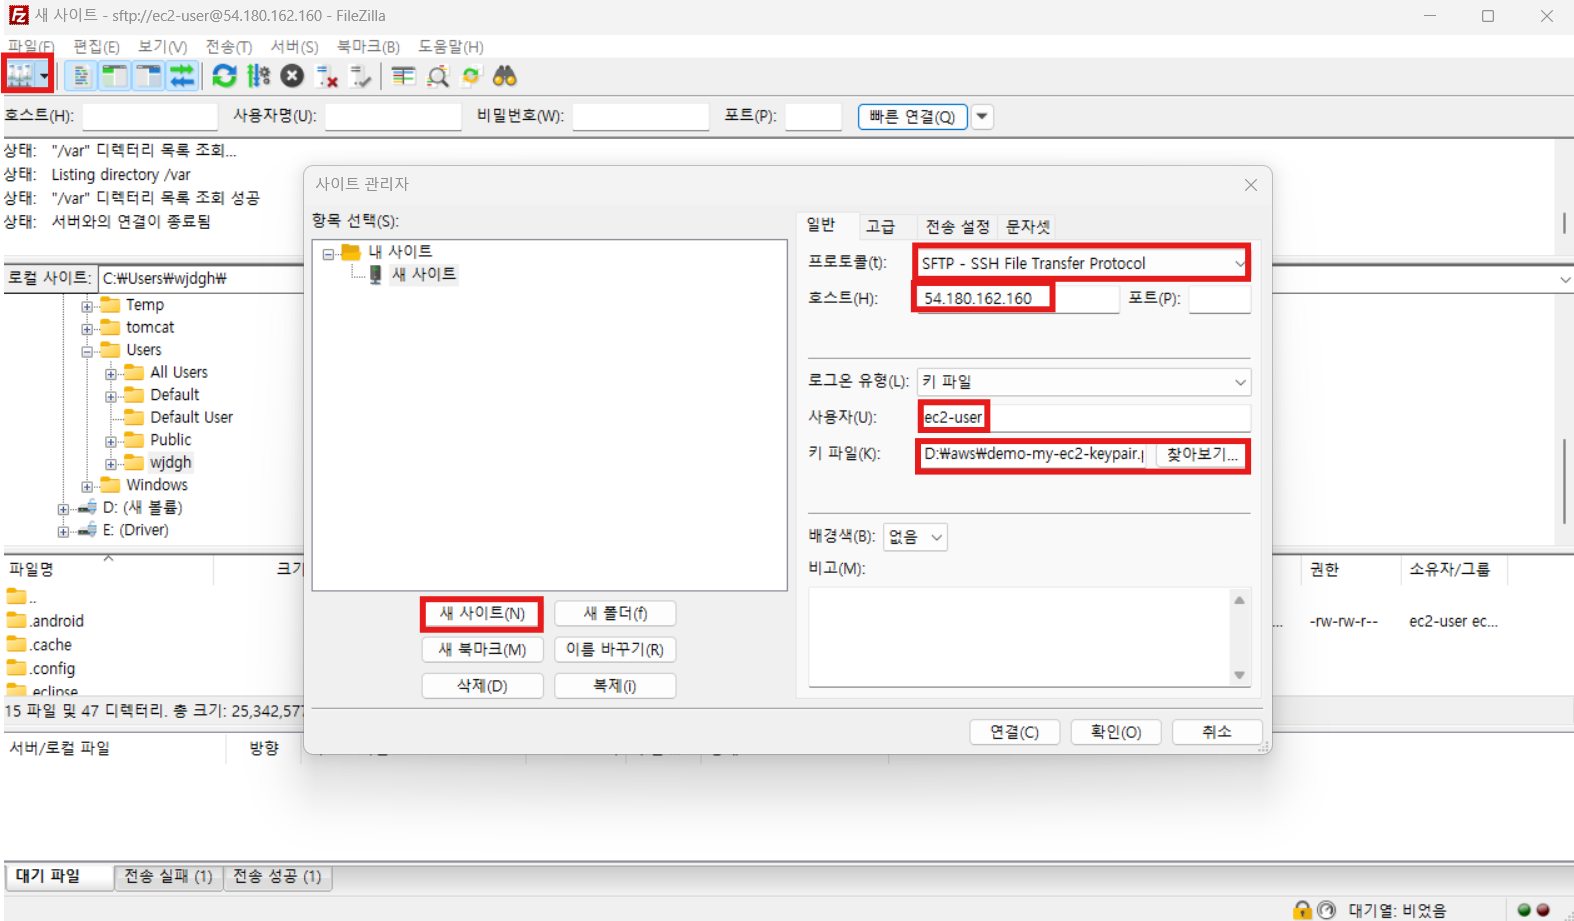Toggle the remote directory tree icon
1574x921 pixels.
tap(149, 76)
